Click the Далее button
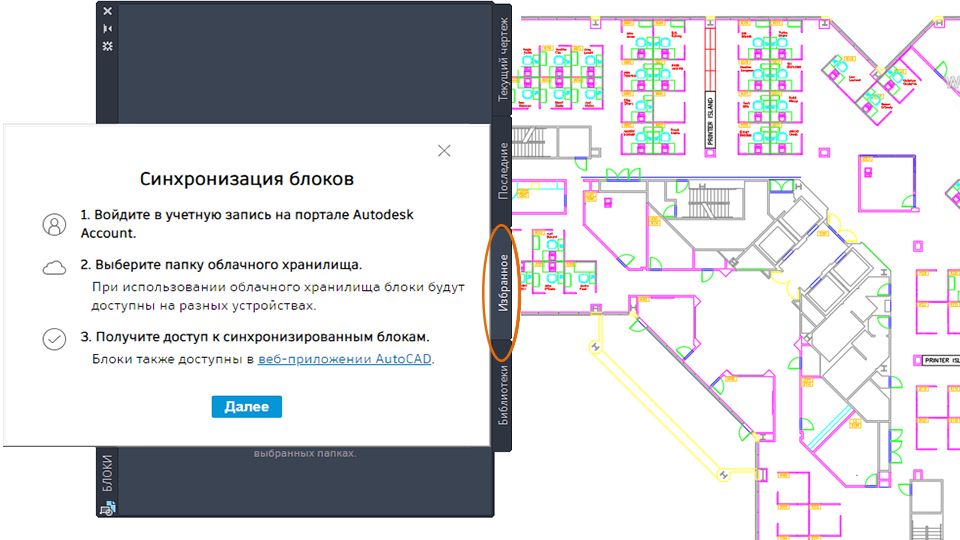 247,407
